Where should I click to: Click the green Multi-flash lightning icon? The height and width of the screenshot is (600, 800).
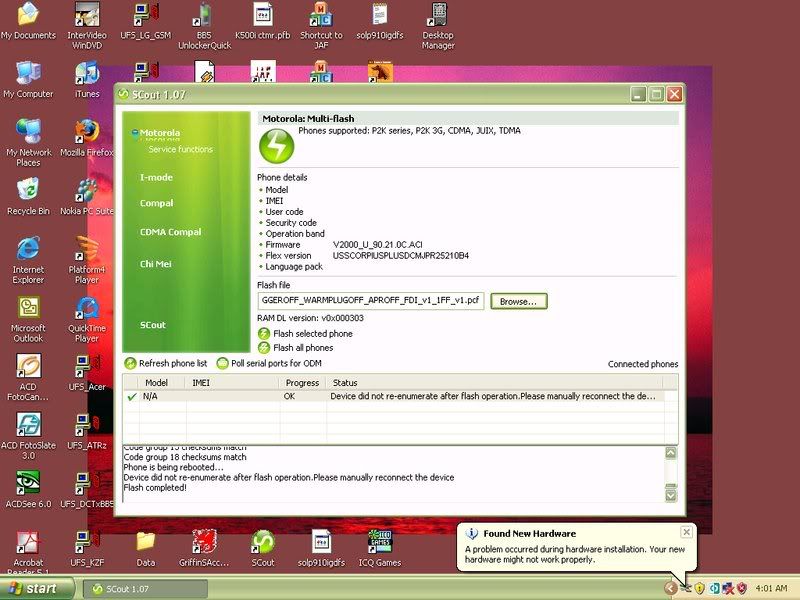click(277, 146)
